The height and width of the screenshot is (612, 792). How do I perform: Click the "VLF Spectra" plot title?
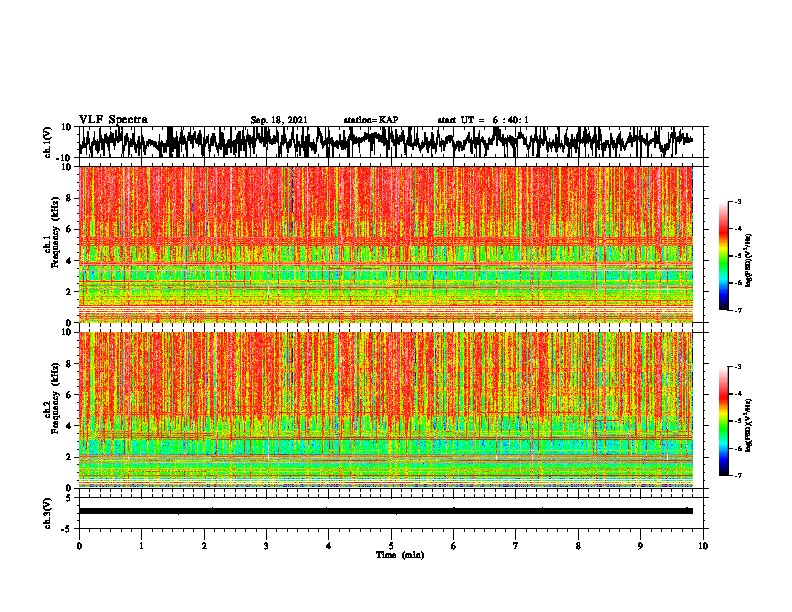(x=113, y=120)
